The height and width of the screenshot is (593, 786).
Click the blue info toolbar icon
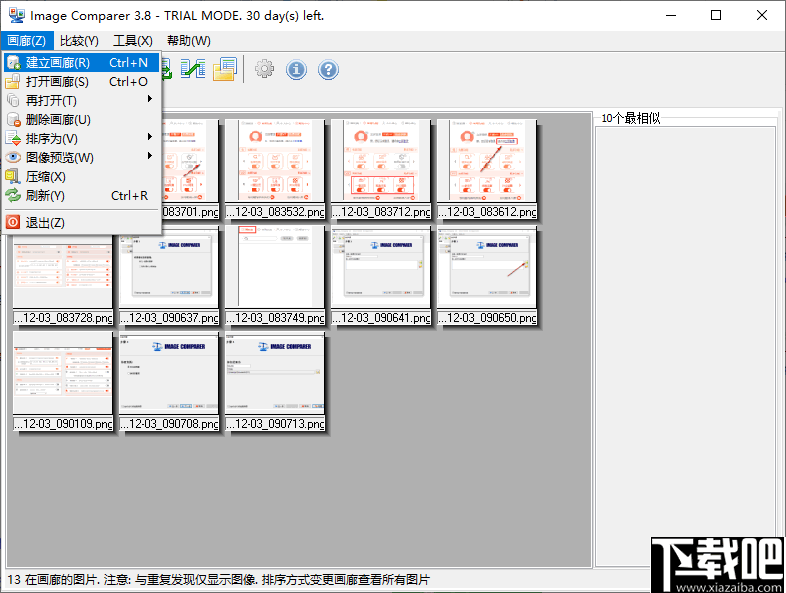click(x=296, y=70)
